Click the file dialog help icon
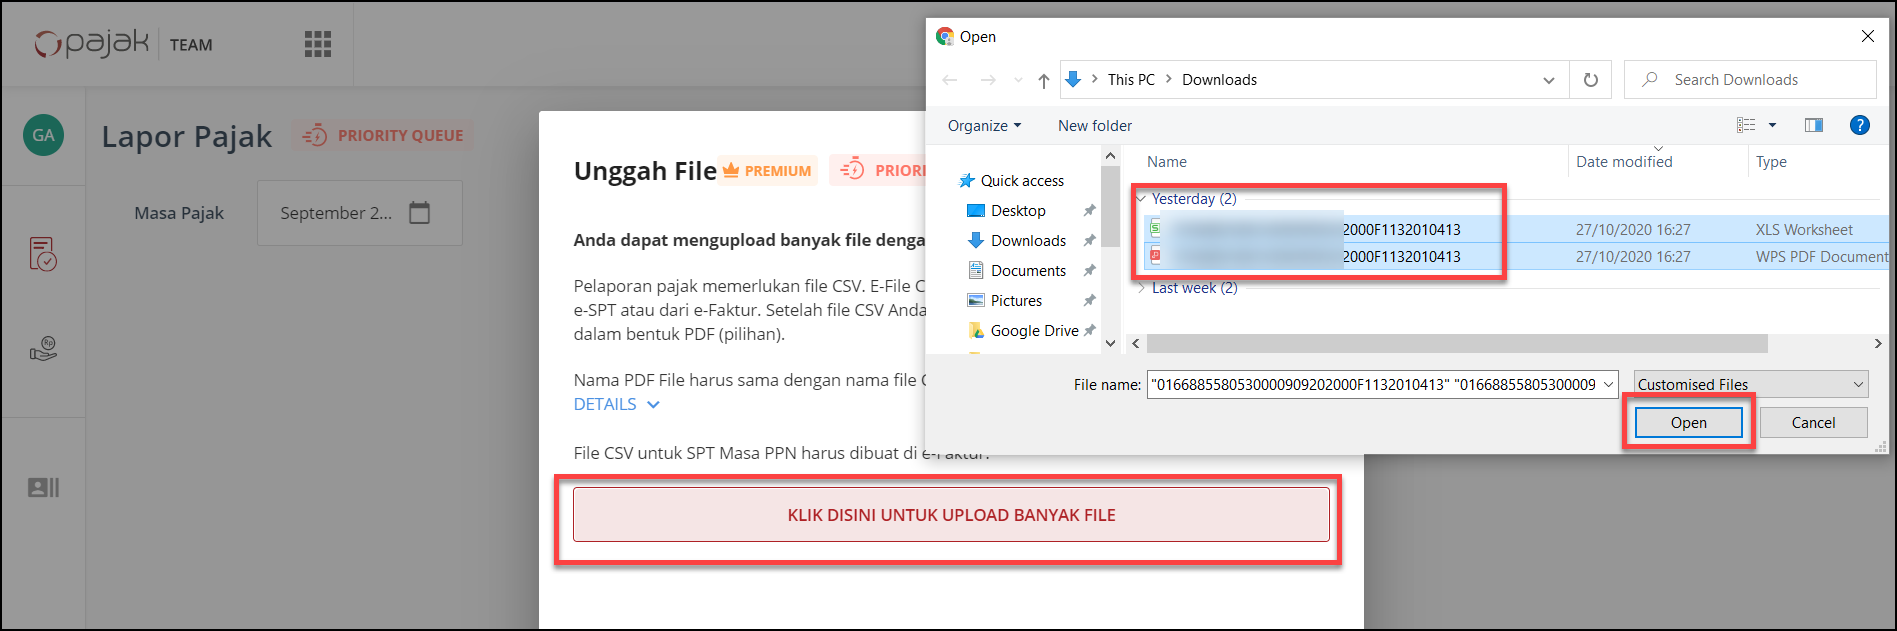 pyautogui.click(x=1859, y=125)
